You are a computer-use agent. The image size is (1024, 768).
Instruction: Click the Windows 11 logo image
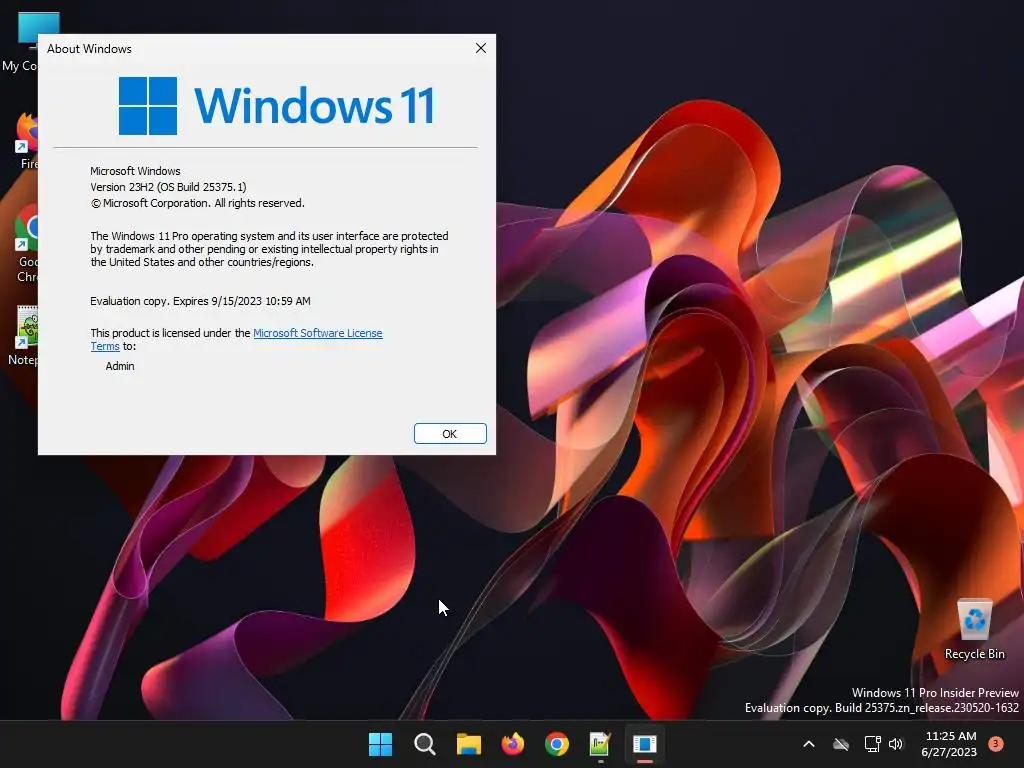pyautogui.click(x=276, y=105)
